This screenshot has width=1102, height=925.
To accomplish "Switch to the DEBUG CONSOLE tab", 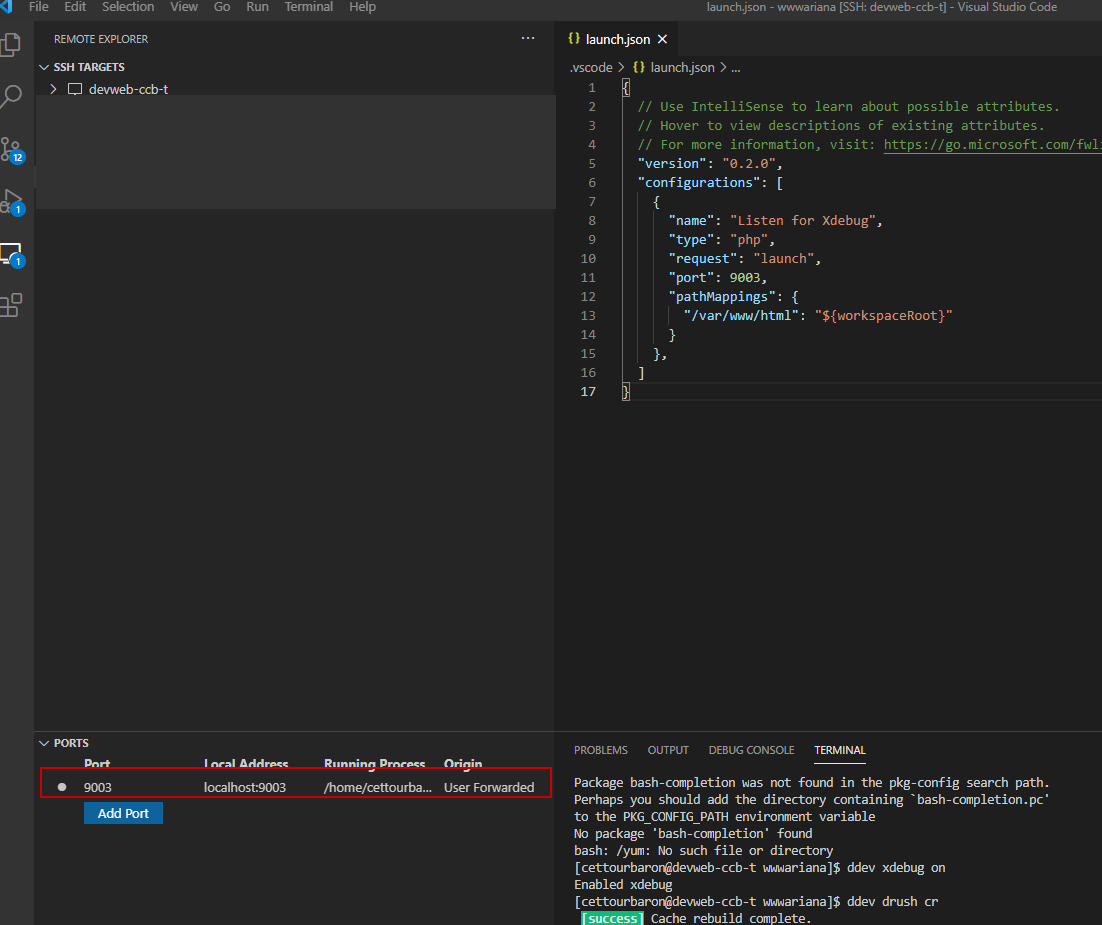I will [x=751, y=750].
